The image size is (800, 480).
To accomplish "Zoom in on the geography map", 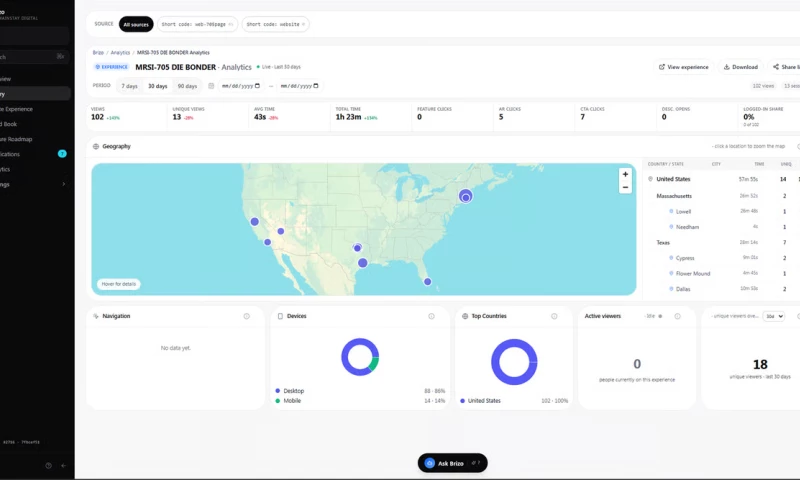I will (x=625, y=174).
